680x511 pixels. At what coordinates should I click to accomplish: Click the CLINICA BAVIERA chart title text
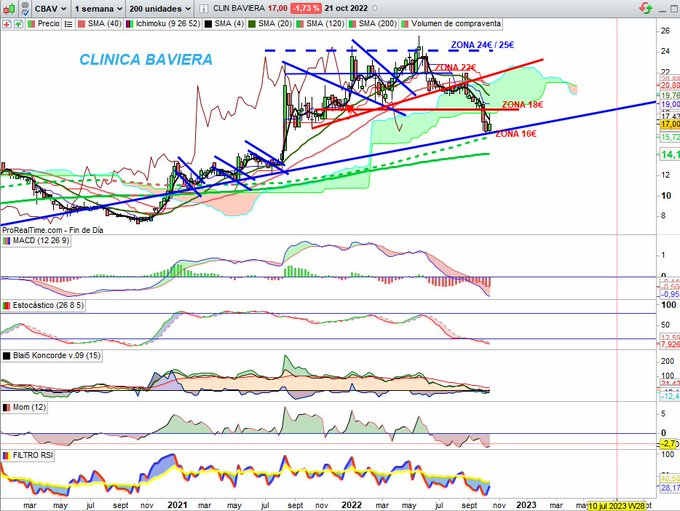(x=146, y=59)
